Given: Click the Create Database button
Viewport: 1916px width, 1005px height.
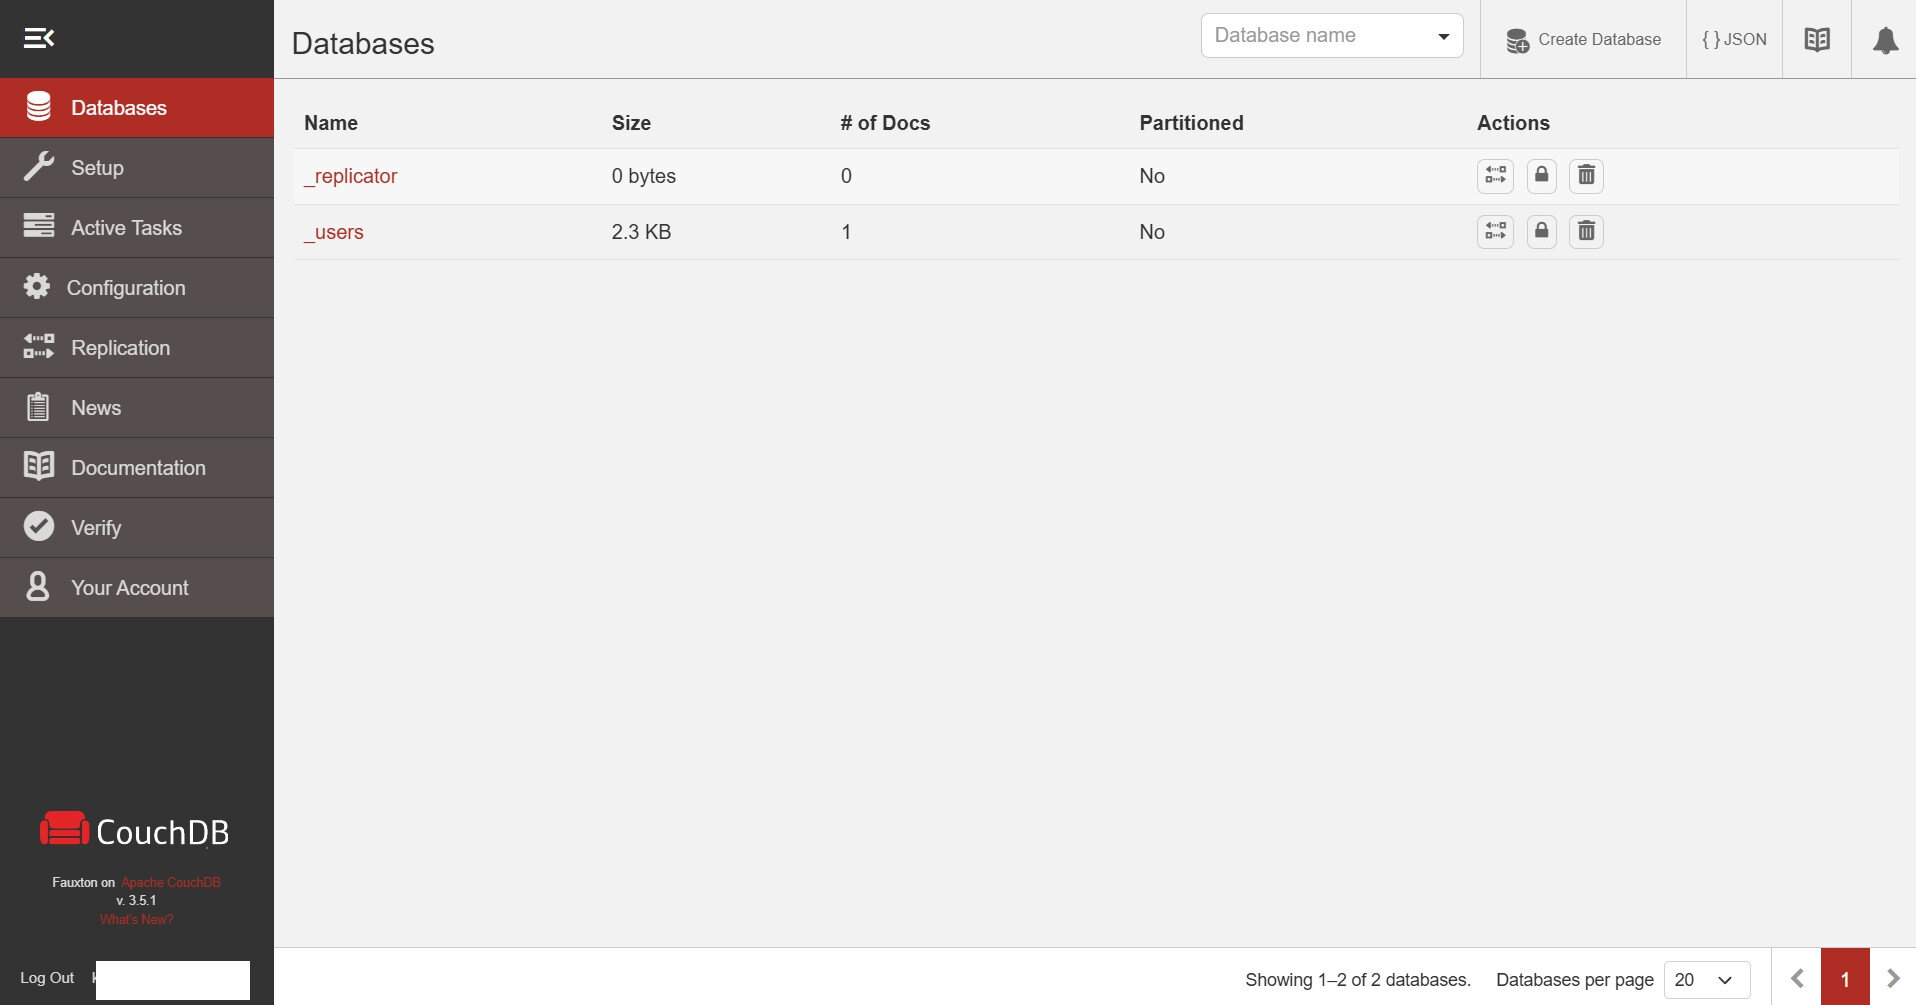Looking at the screenshot, I should (x=1583, y=40).
